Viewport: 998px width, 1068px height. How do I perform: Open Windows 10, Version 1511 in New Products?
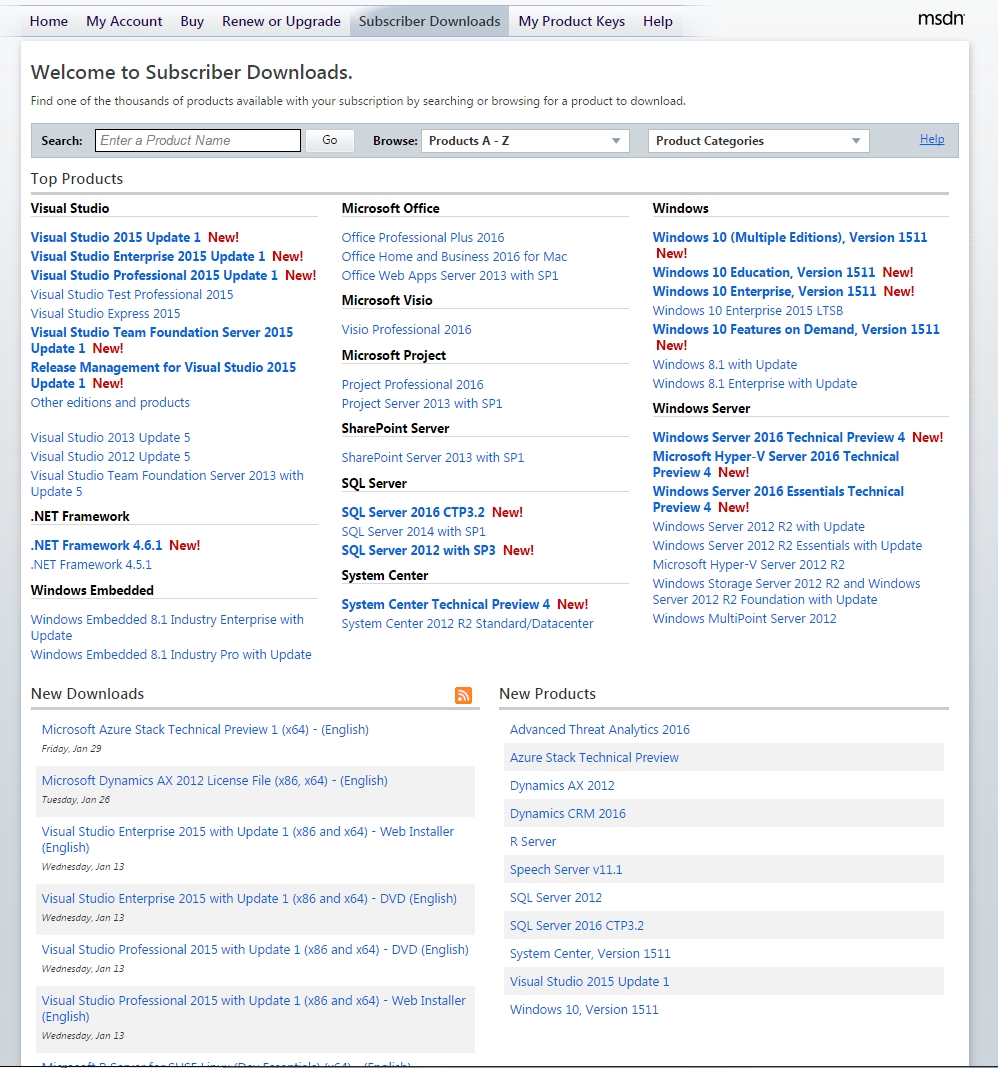point(584,1010)
